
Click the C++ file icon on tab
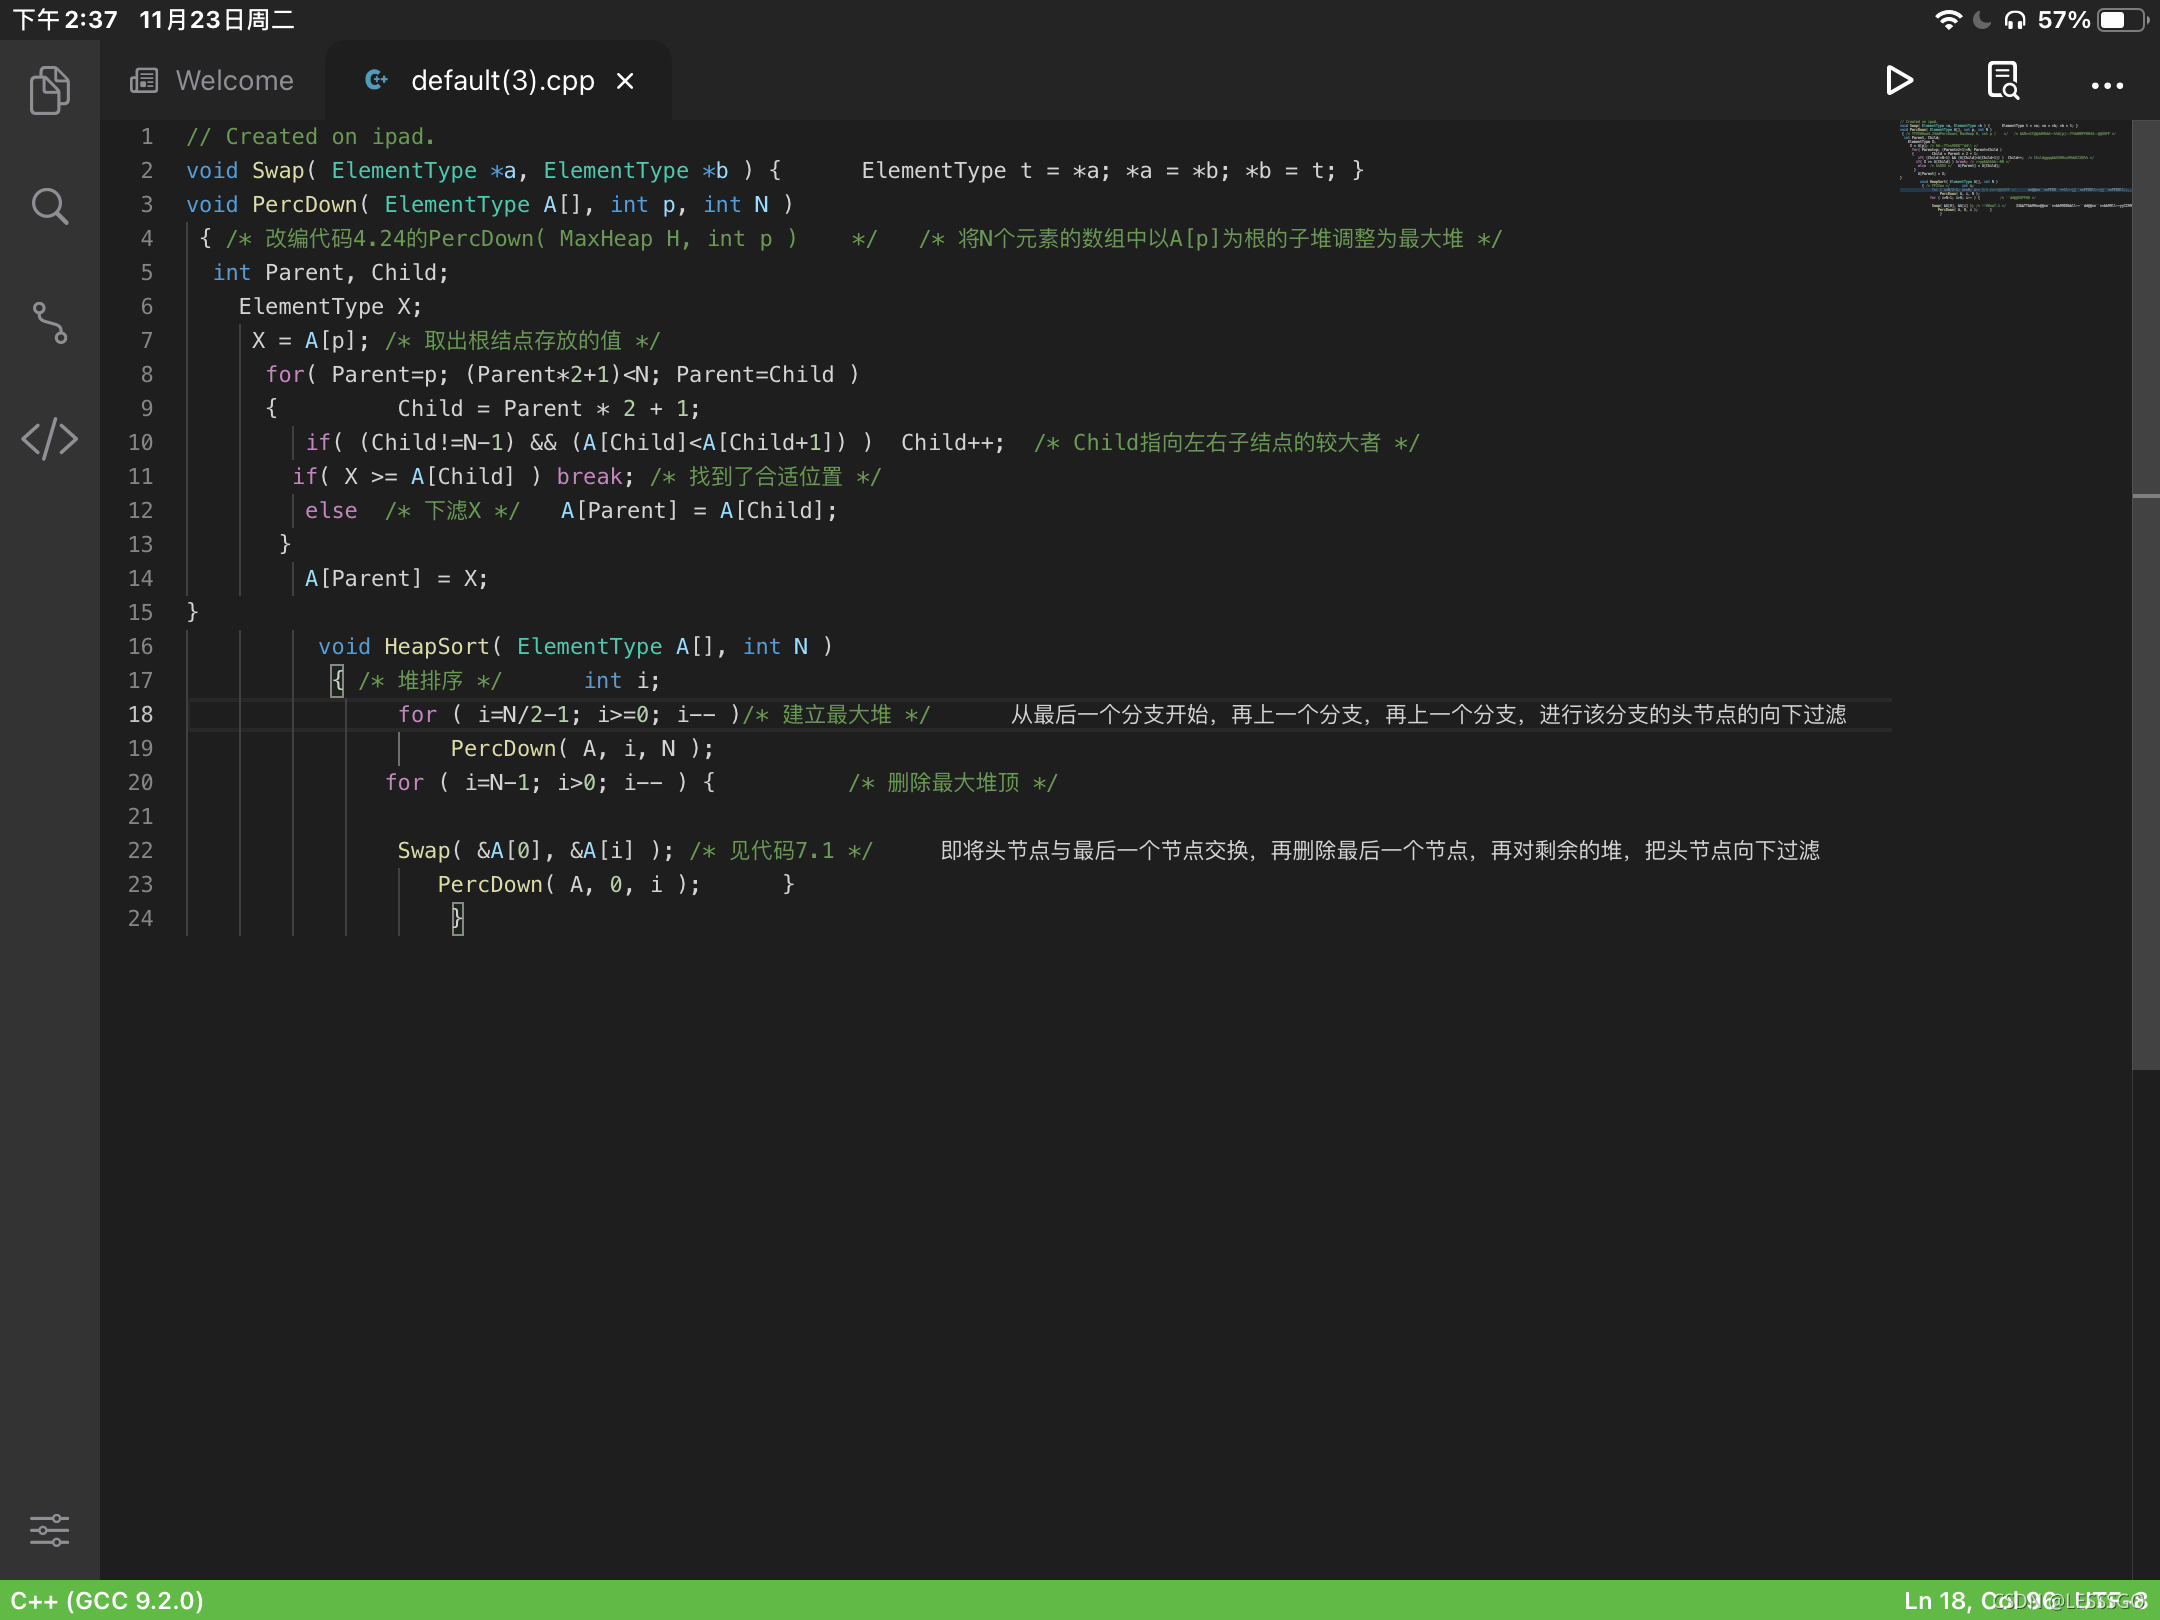(x=377, y=80)
